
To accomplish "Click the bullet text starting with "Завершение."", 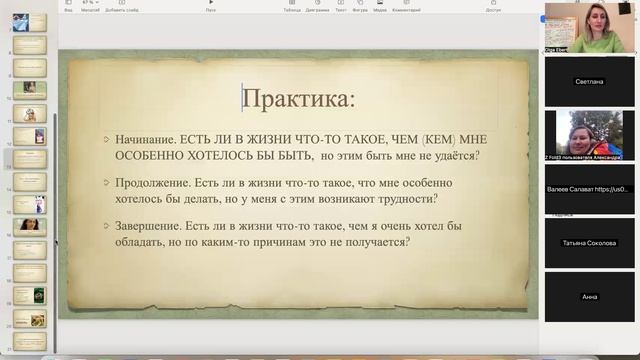I will tap(288, 234).
